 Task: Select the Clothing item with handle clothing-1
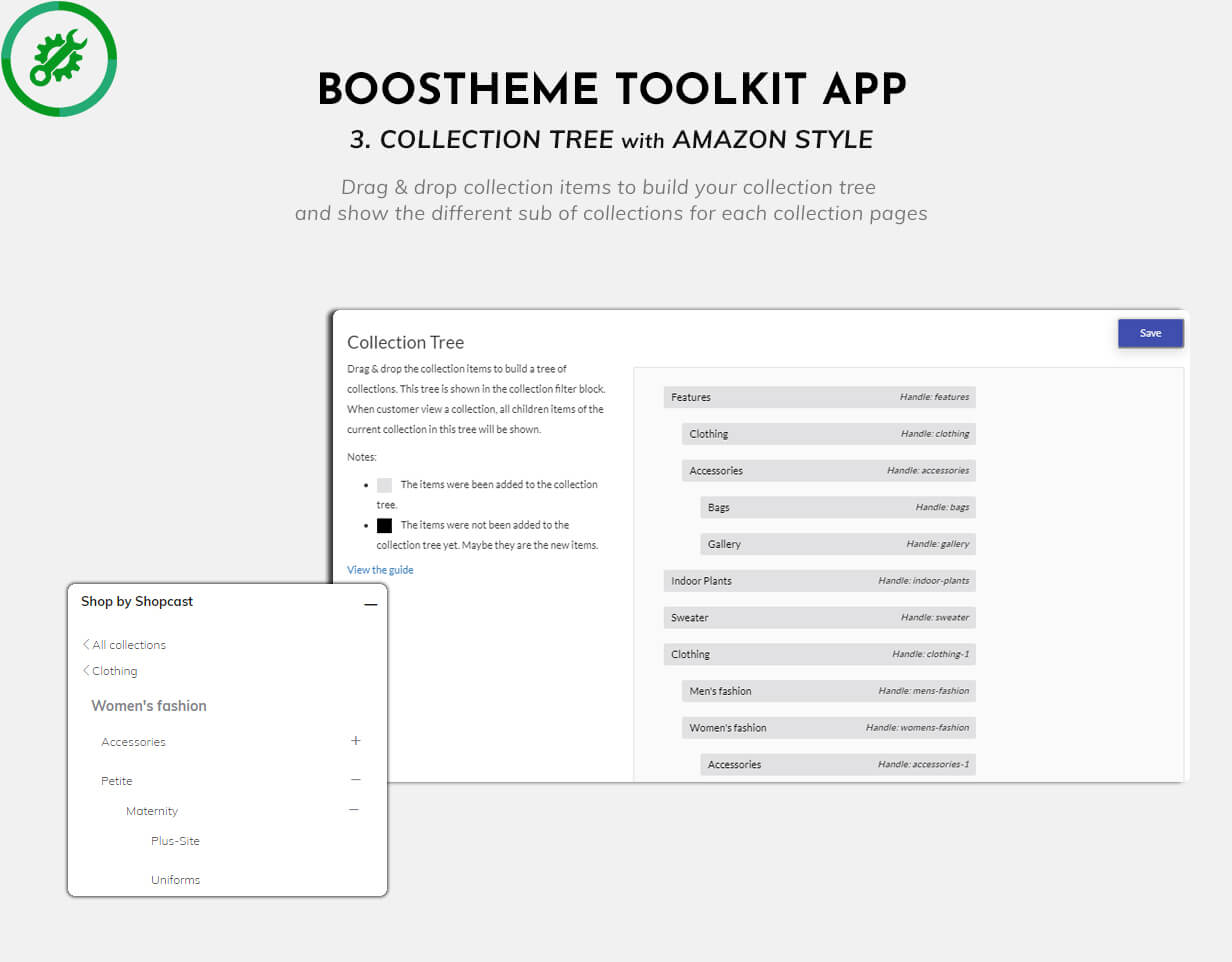819,654
